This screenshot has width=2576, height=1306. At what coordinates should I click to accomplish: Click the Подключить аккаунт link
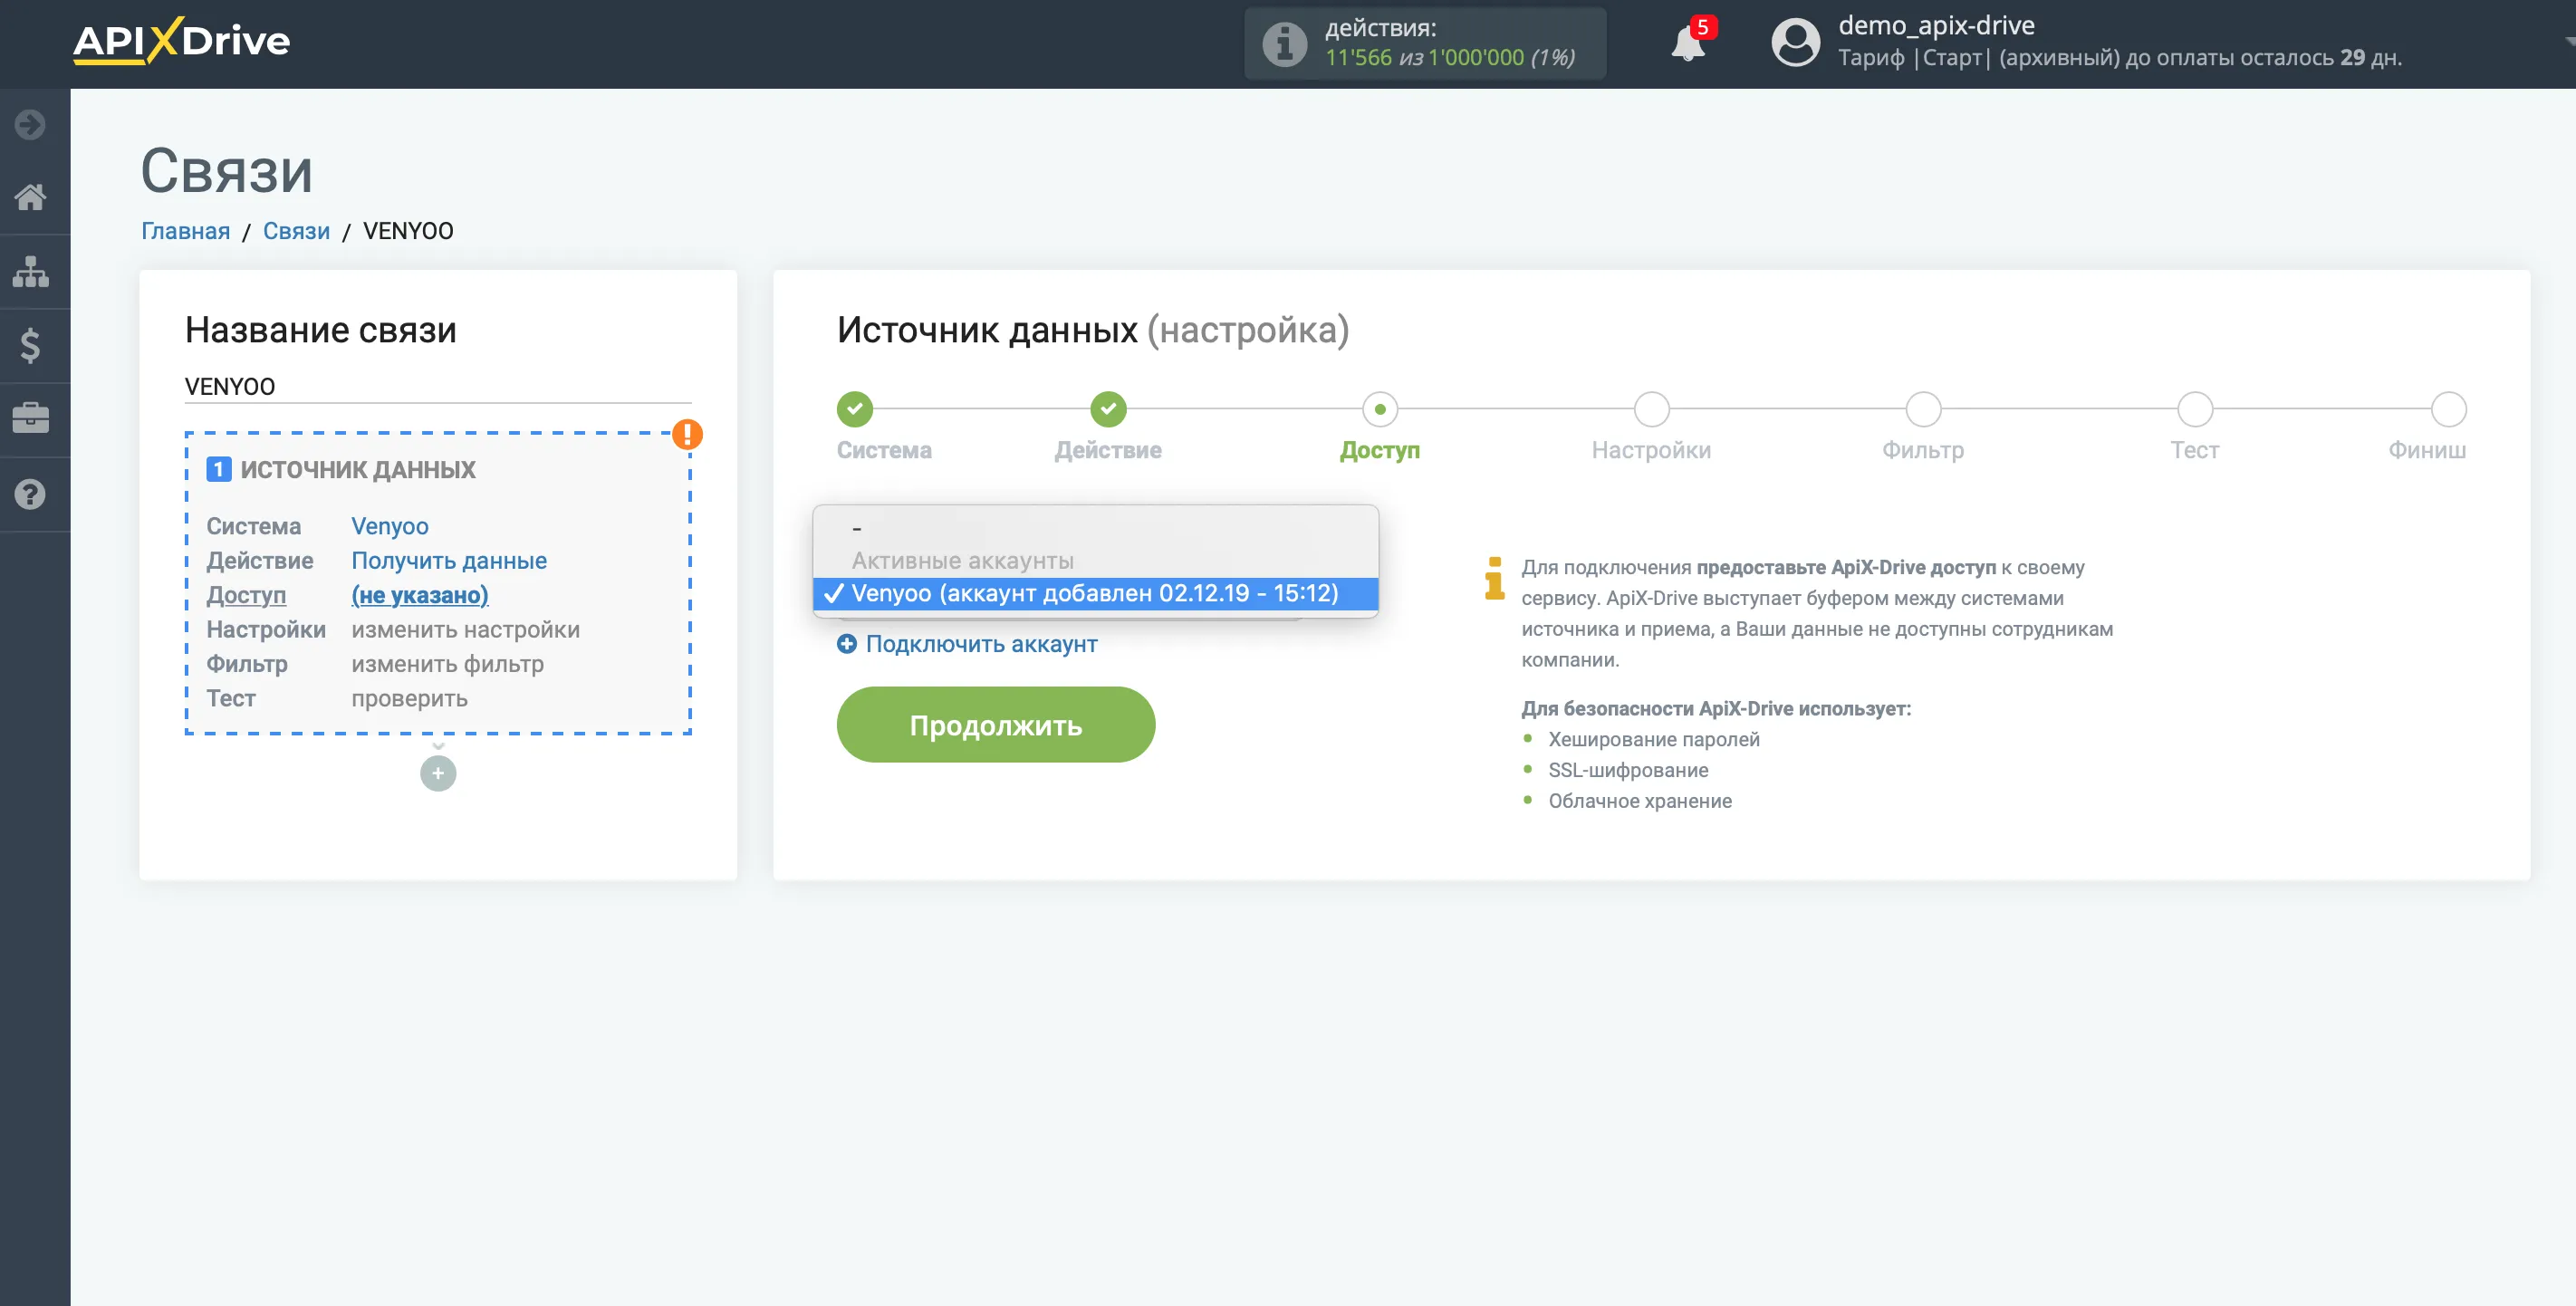[981, 644]
